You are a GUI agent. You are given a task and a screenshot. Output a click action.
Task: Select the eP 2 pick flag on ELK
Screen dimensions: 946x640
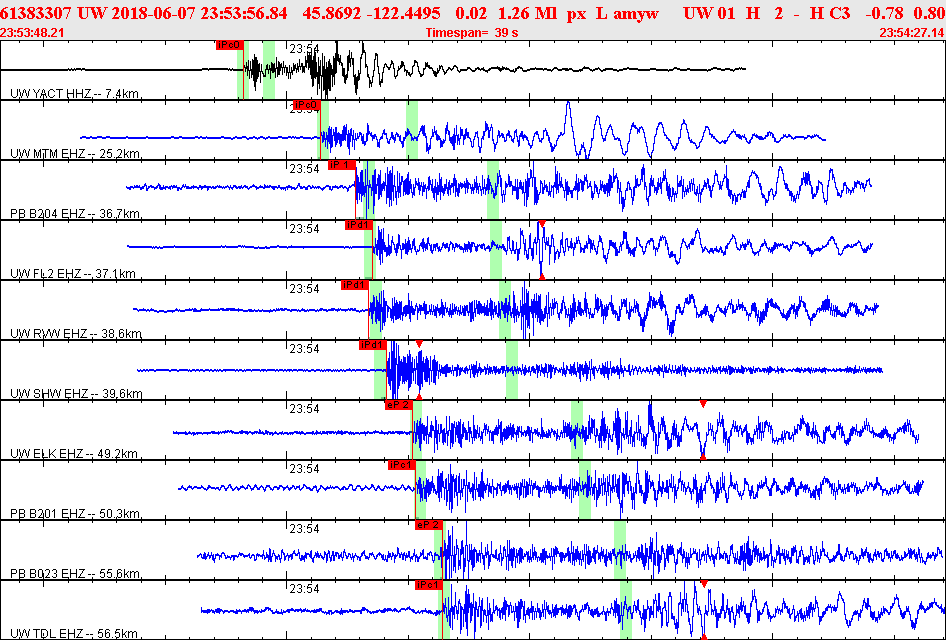[x=398, y=405]
